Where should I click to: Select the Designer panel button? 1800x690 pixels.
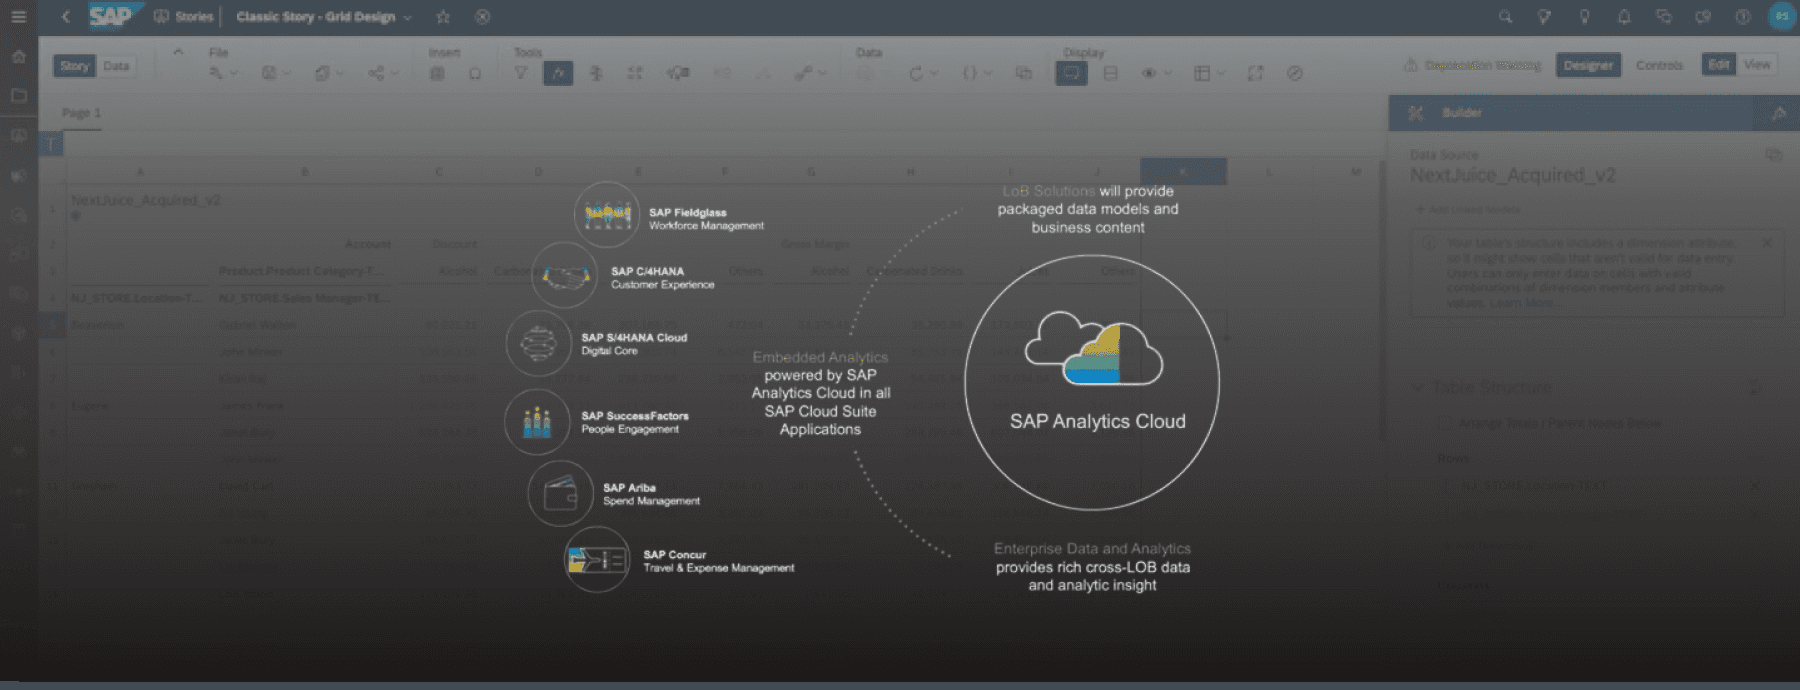[x=1588, y=65]
